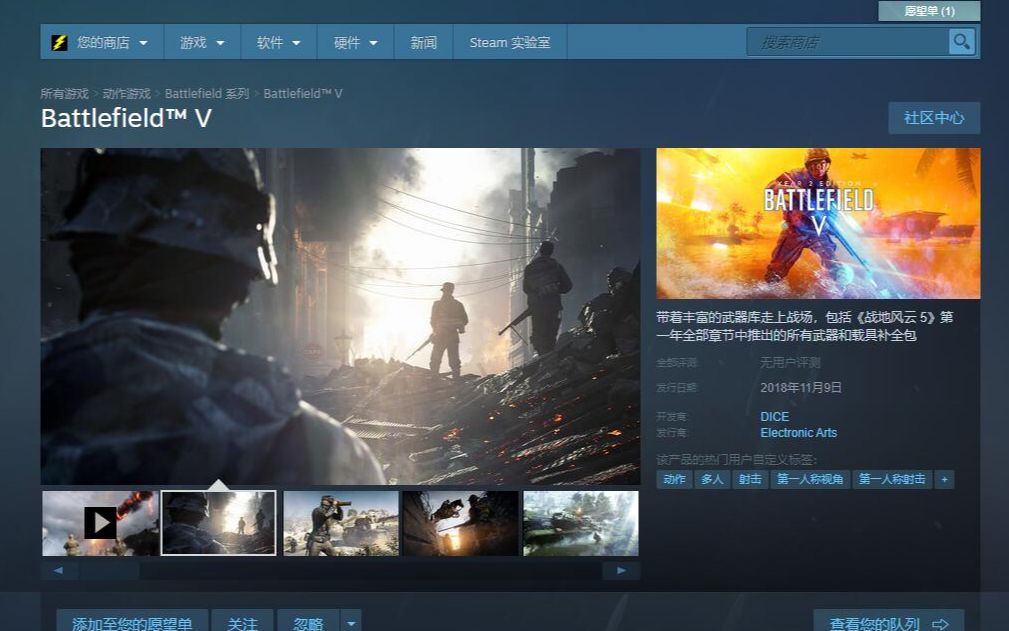Click the Battlefield™ V breadcrumb text

(x=302, y=94)
